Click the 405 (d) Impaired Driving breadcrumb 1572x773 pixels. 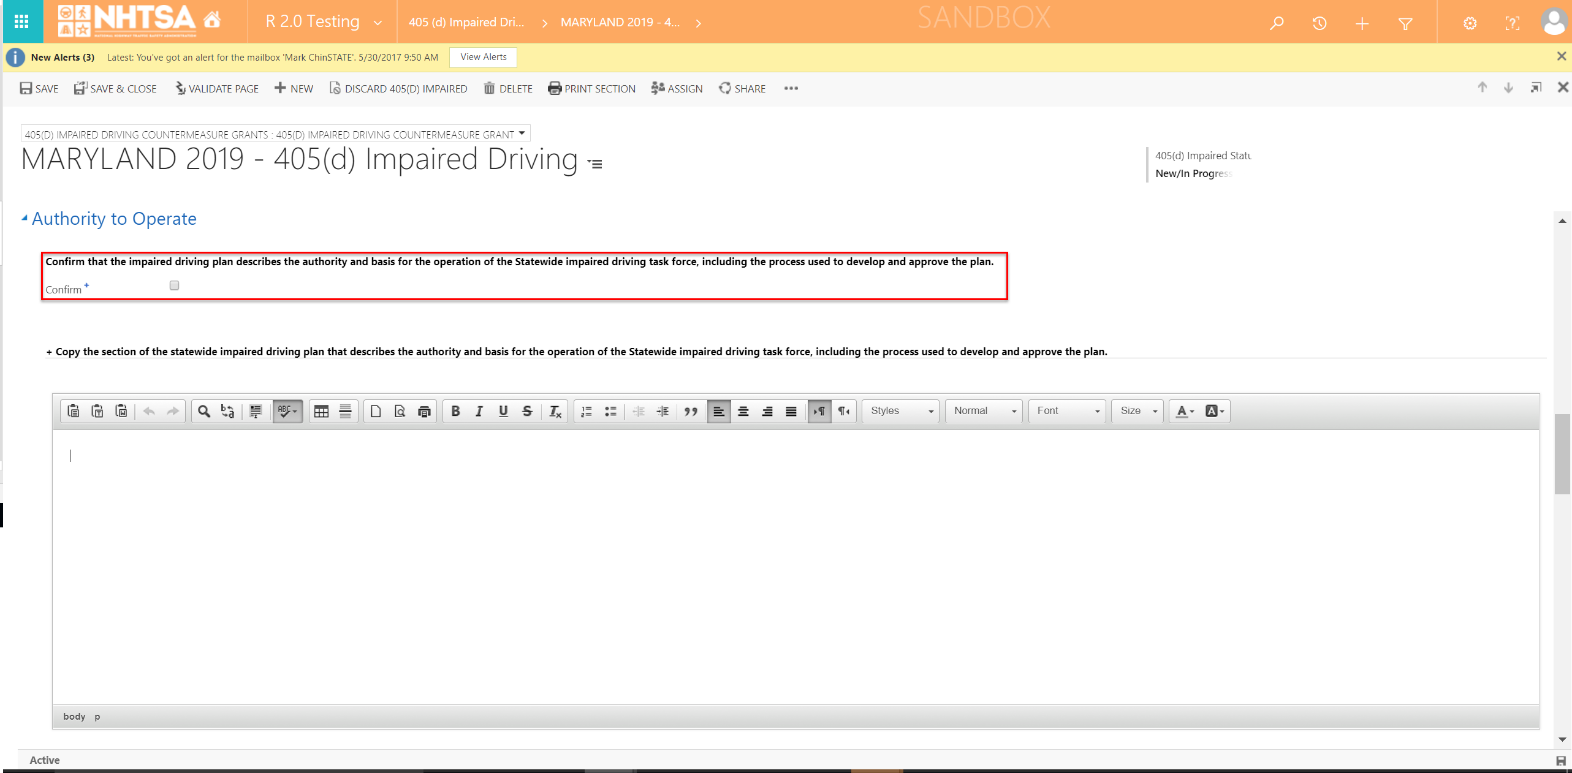click(x=466, y=22)
